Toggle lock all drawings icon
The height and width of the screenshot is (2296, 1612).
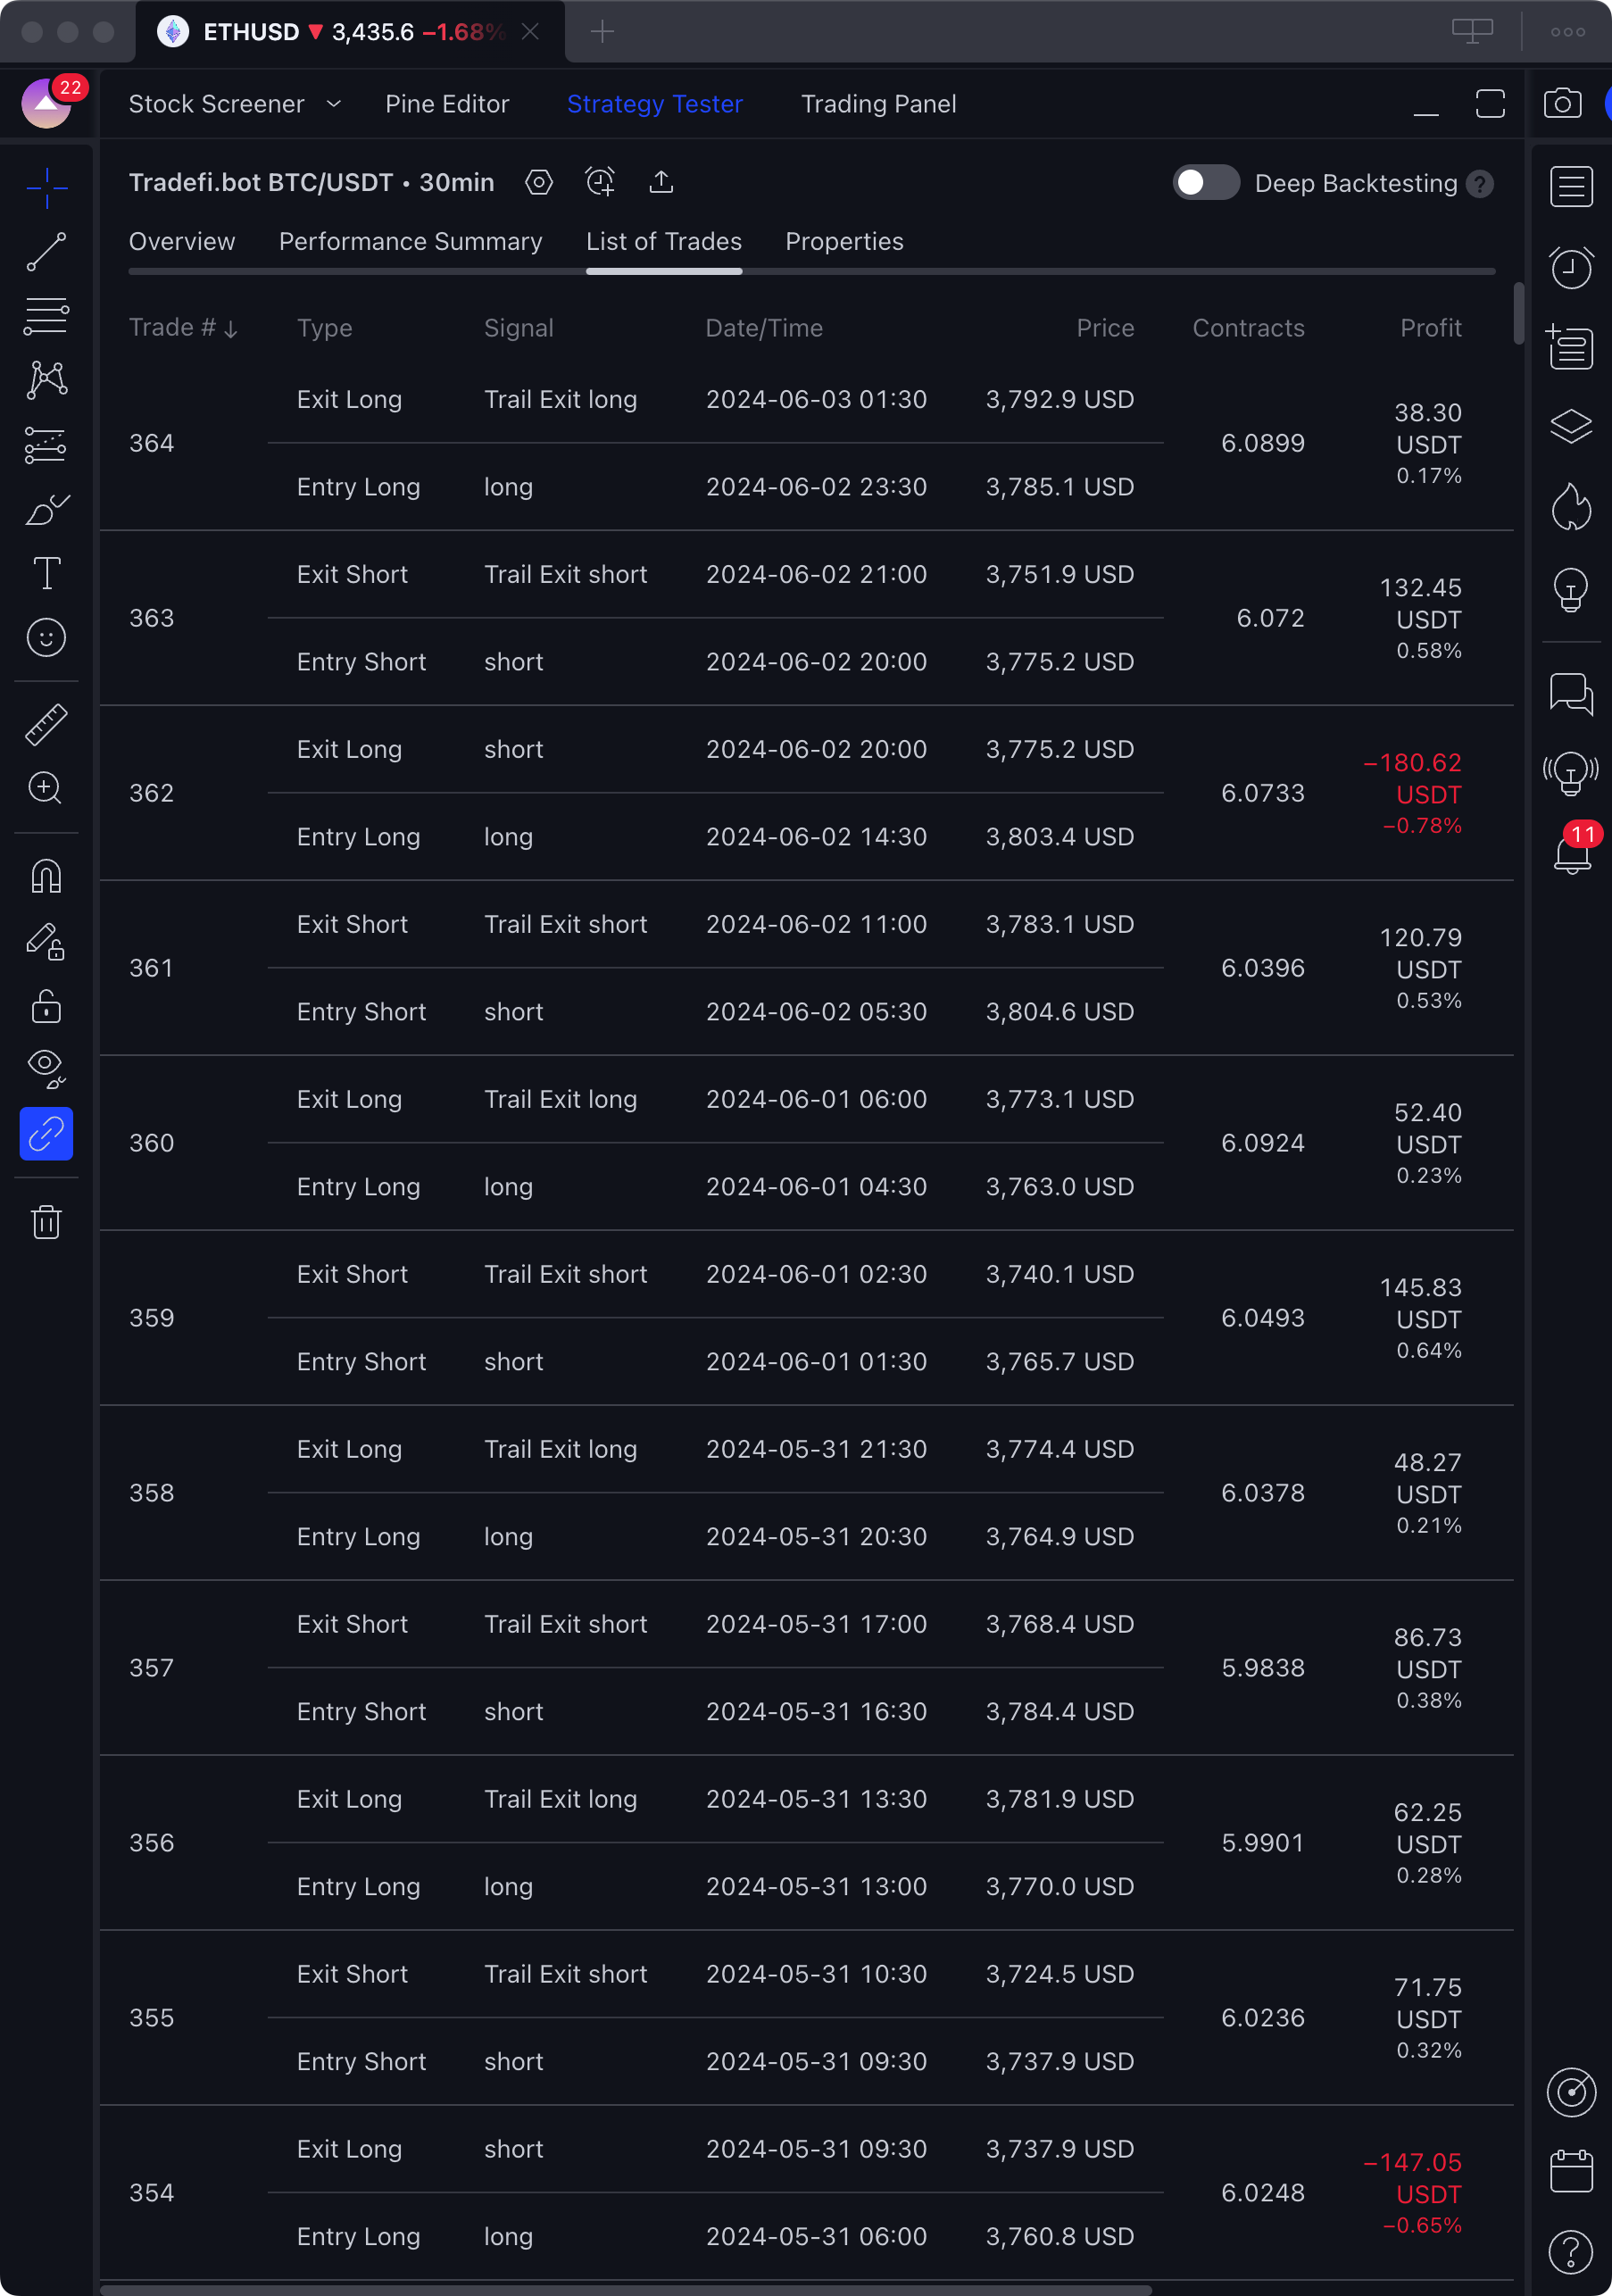46,1006
